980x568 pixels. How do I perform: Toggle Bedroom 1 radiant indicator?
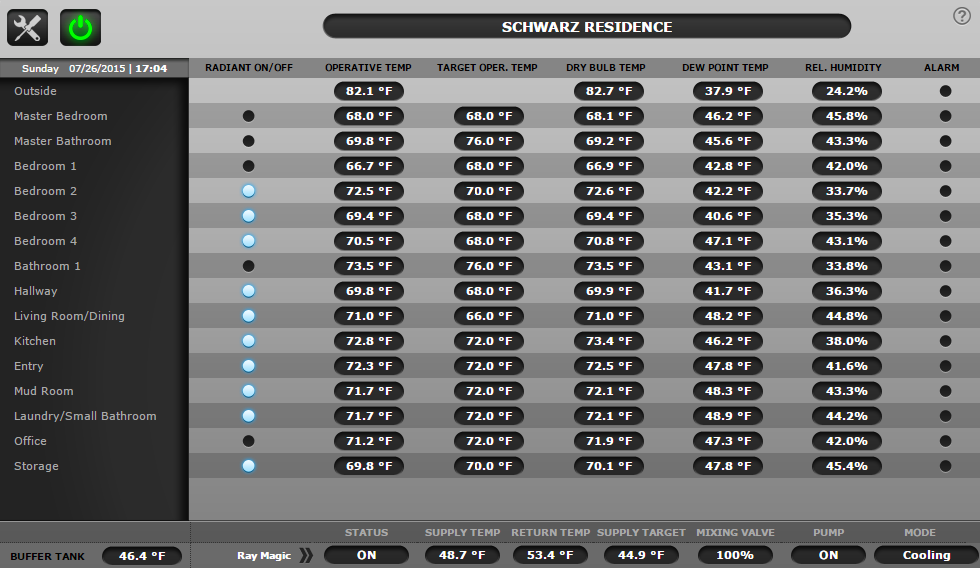[249, 166]
